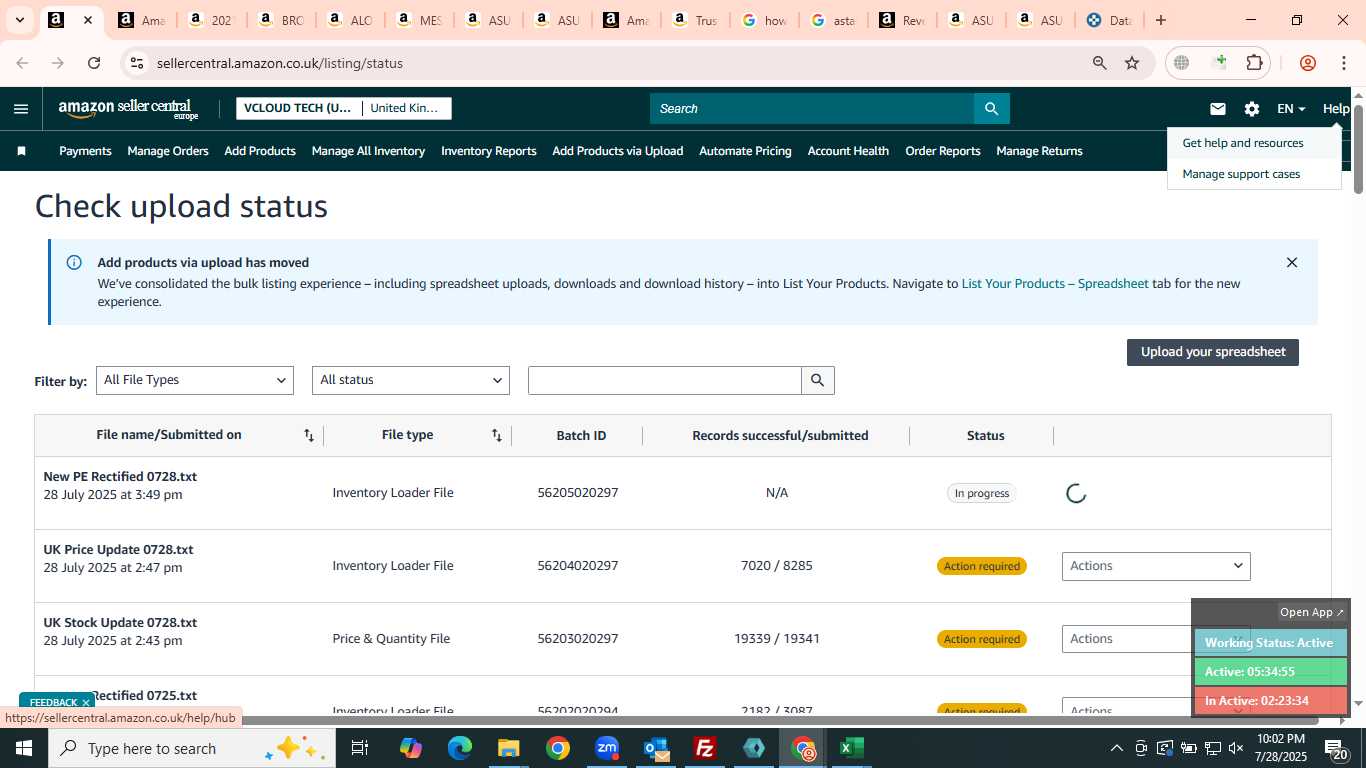Screen dimensions: 1366x768
Task: Dismiss the info banner with X
Action: point(1291,262)
